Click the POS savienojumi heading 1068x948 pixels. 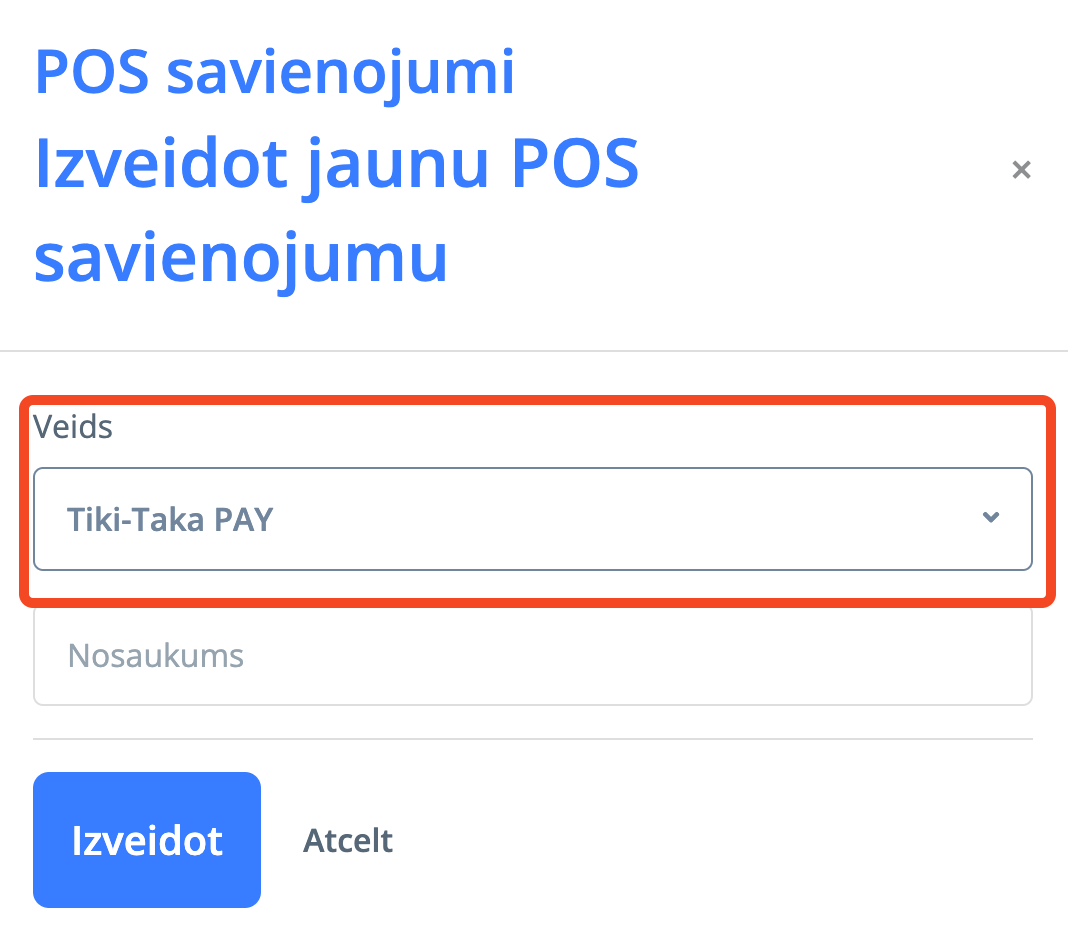click(x=274, y=72)
